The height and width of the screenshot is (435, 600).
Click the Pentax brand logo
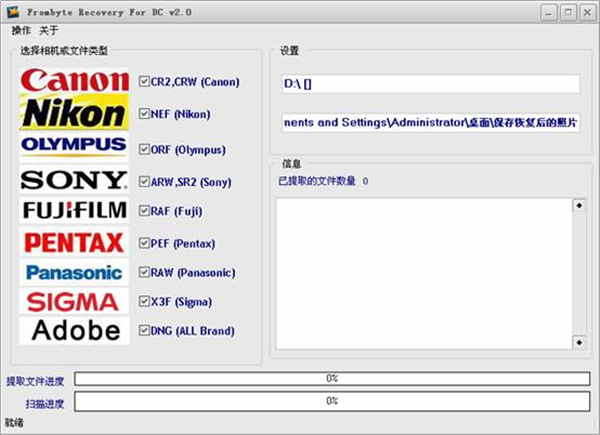click(75, 242)
